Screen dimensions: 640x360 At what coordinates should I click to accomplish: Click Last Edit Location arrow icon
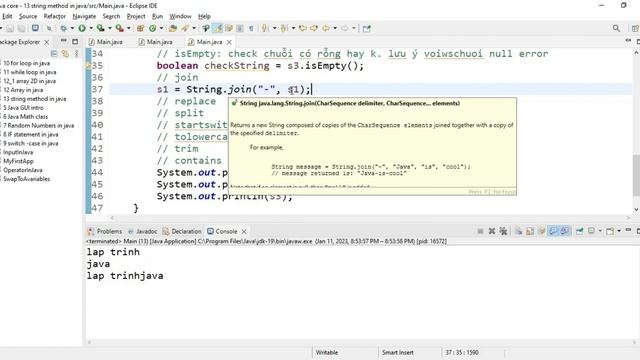pos(302,28)
